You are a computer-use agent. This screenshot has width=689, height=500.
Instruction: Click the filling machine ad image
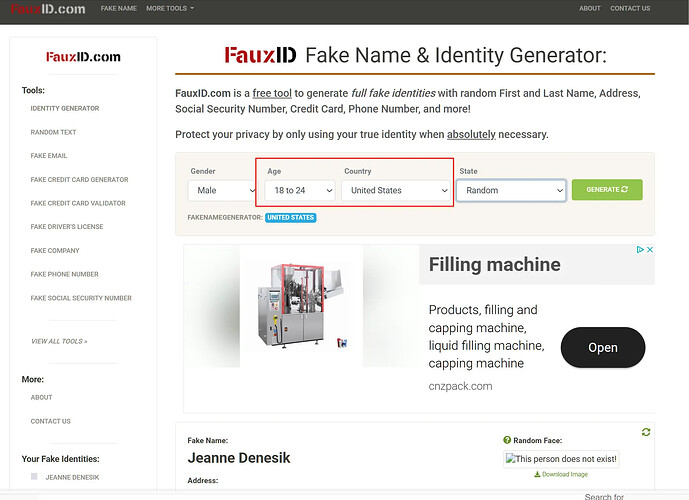(301, 306)
